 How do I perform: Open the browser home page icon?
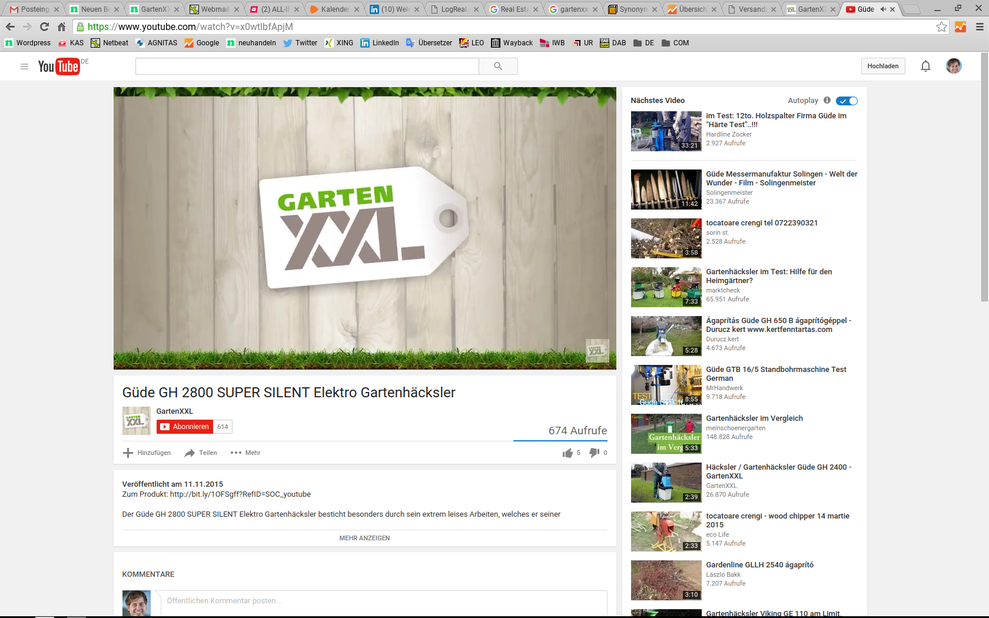(61, 26)
